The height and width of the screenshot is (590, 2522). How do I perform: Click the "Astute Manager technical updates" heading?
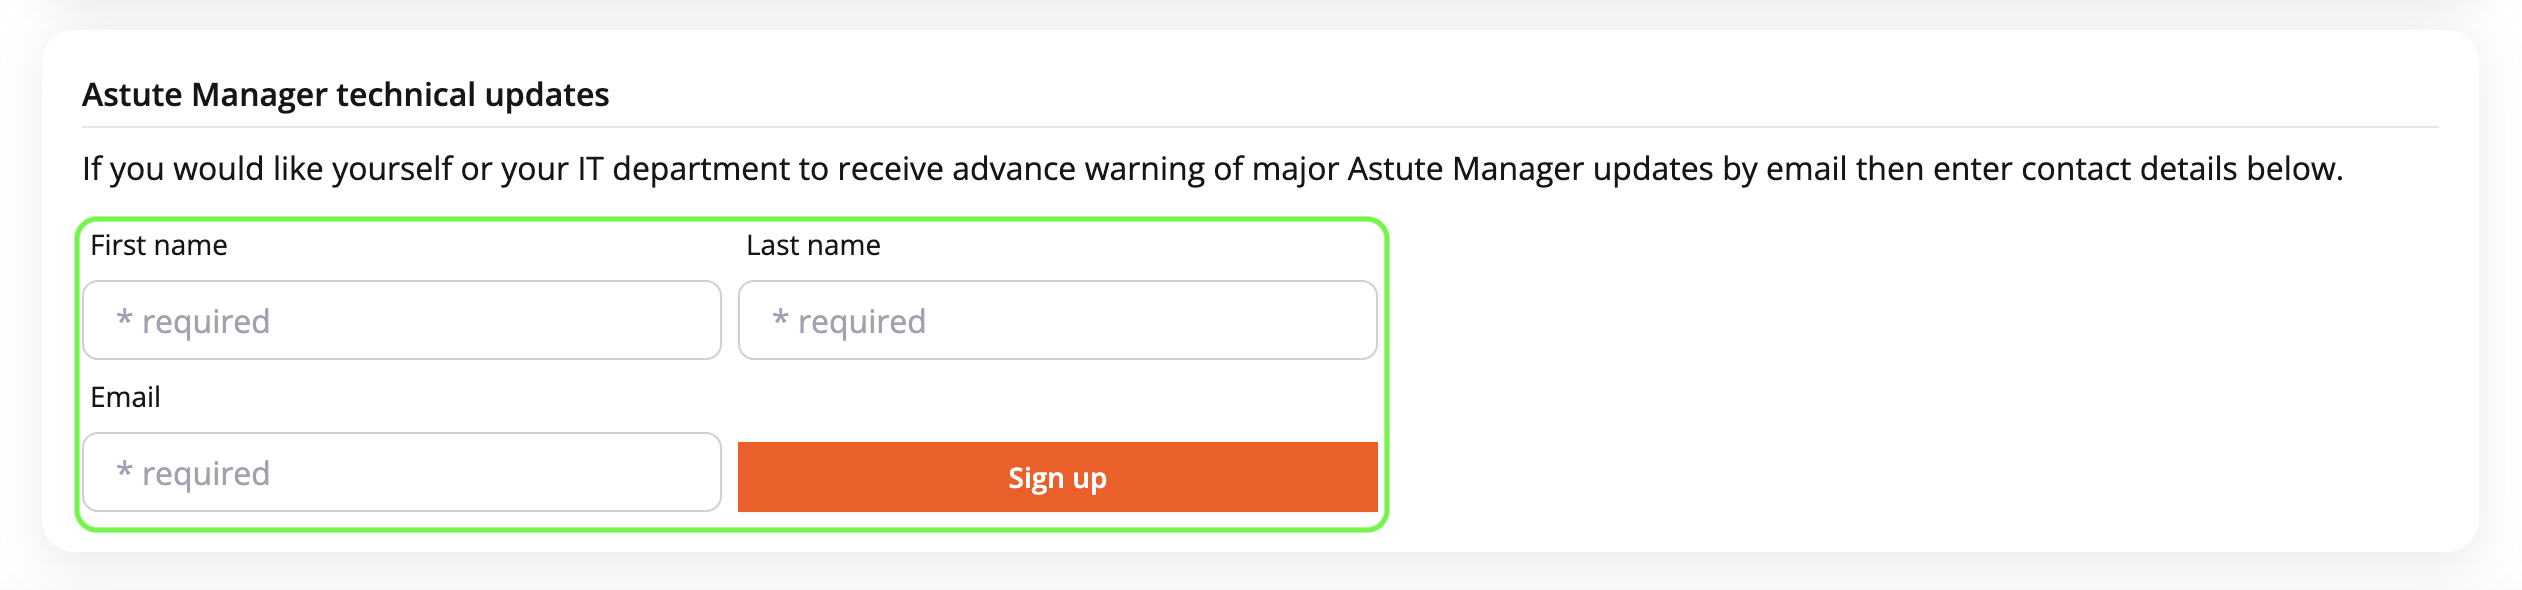345,95
